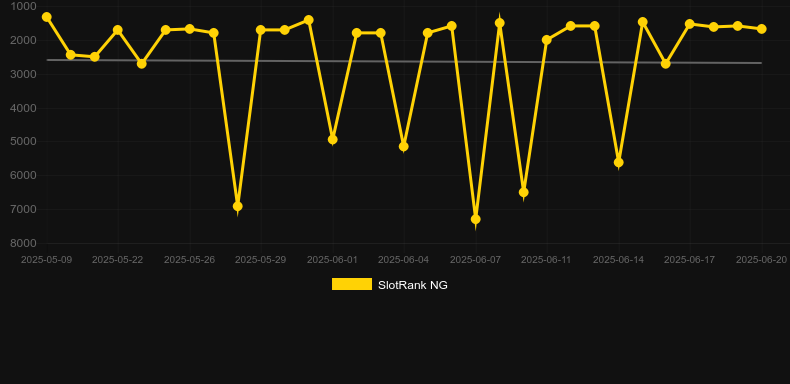Click the gray trend line
Image resolution: width=790 pixels, height=384 pixels.
point(404,61)
